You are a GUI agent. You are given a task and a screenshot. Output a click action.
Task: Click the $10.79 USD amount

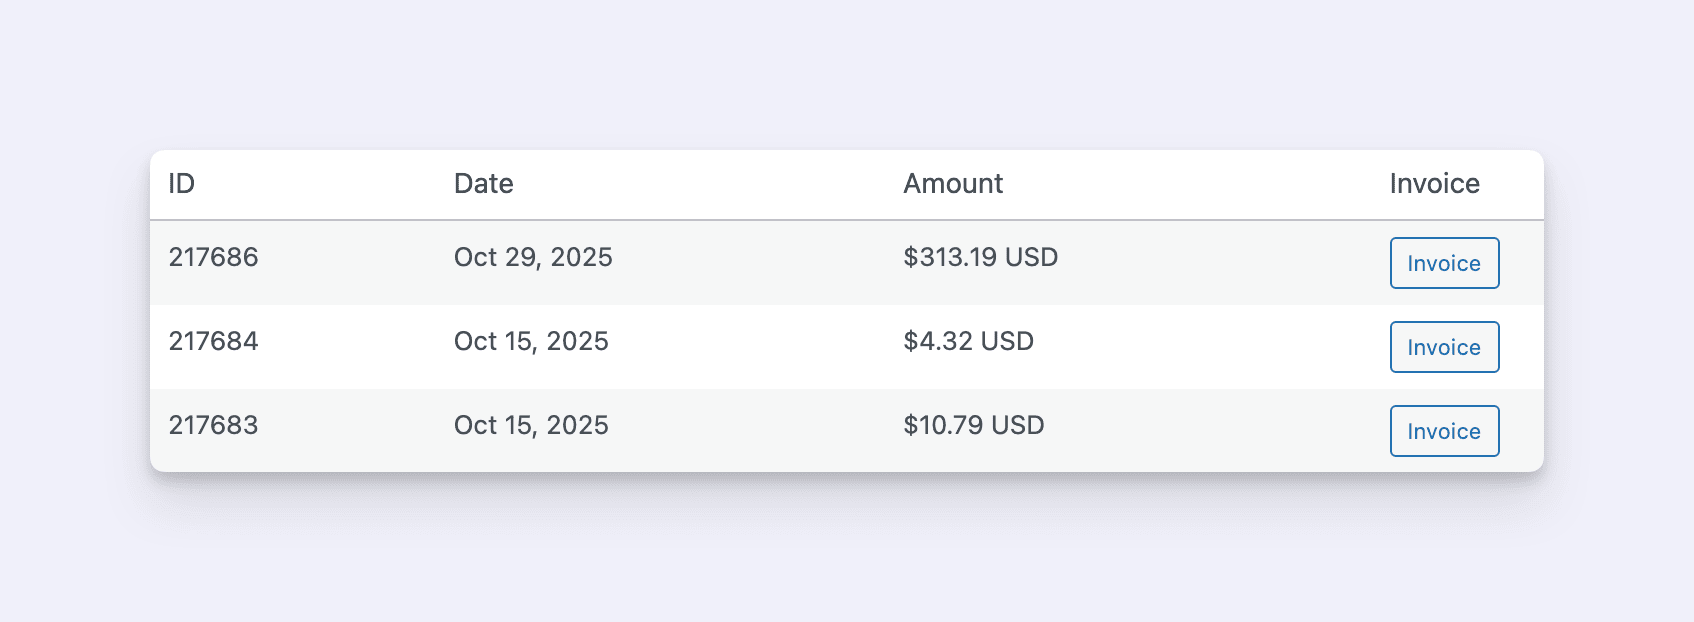[x=973, y=426]
